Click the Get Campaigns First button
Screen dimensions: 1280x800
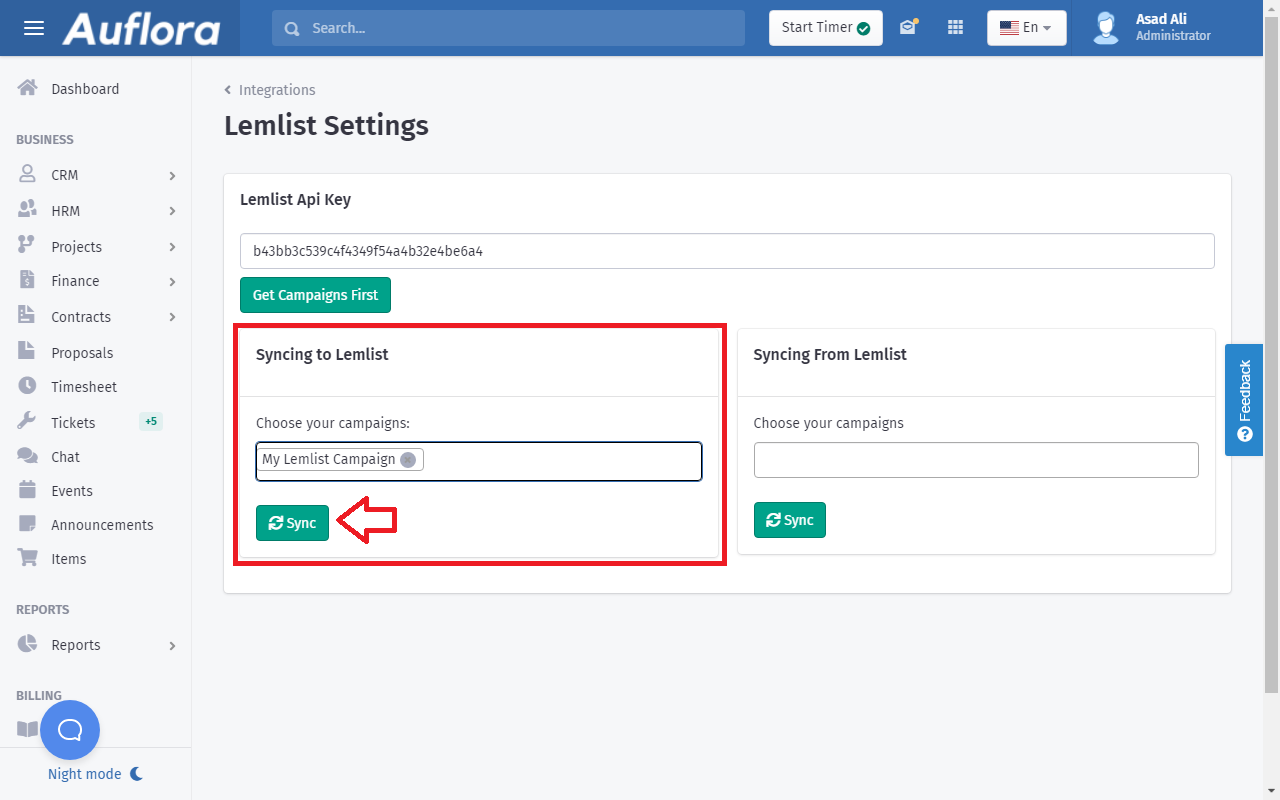[x=315, y=295]
